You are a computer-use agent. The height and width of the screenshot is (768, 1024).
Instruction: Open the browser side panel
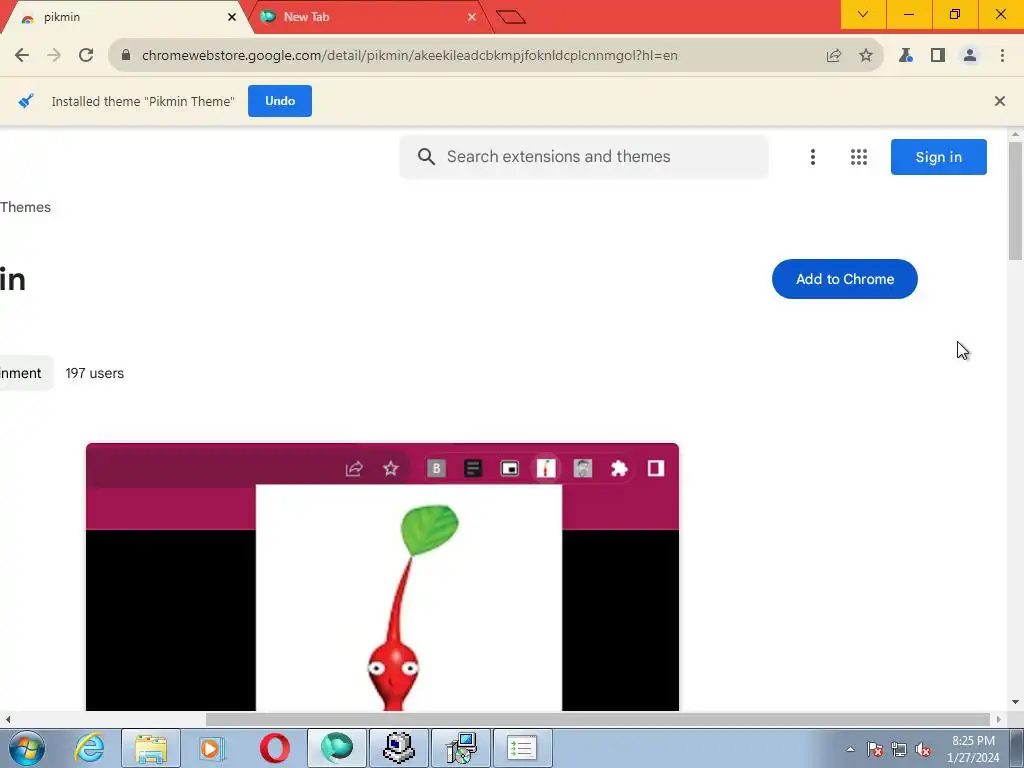(938, 56)
